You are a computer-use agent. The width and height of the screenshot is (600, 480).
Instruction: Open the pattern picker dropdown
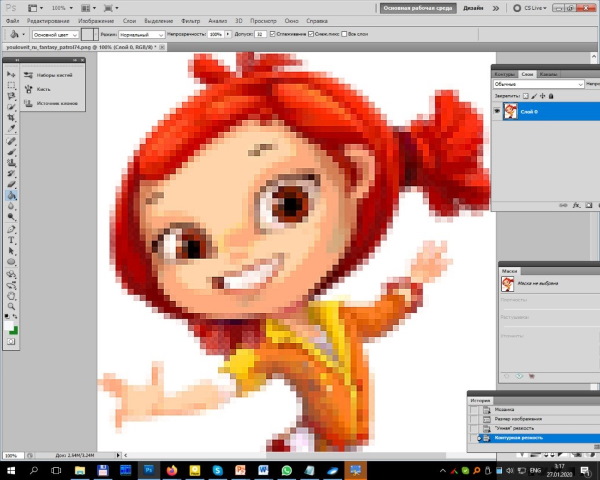pos(96,34)
